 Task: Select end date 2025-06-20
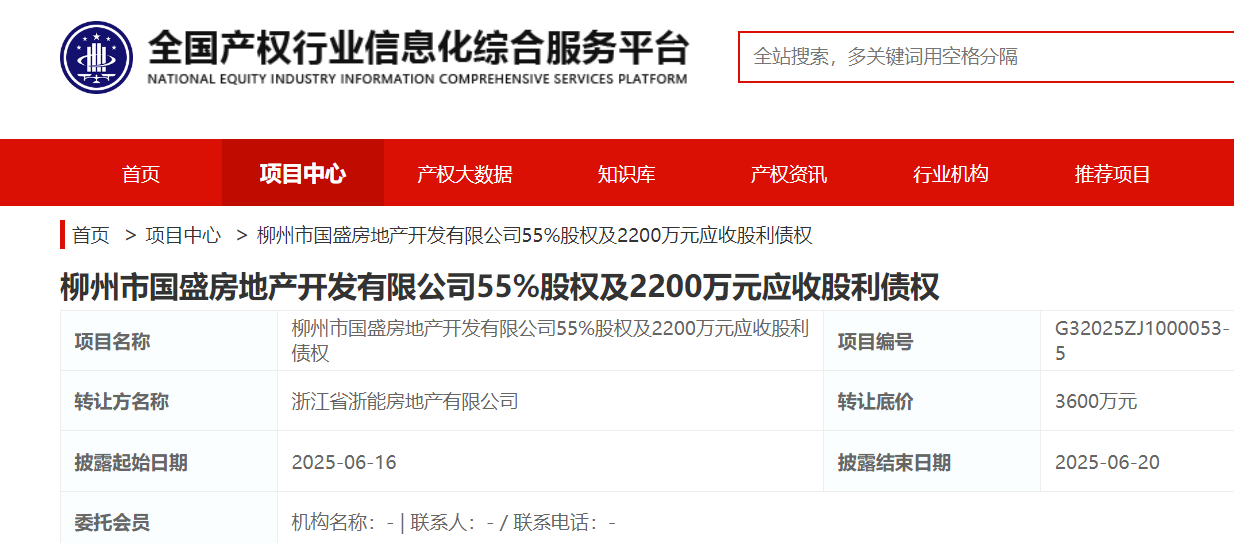pyautogui.click(x=1108, y=462)
